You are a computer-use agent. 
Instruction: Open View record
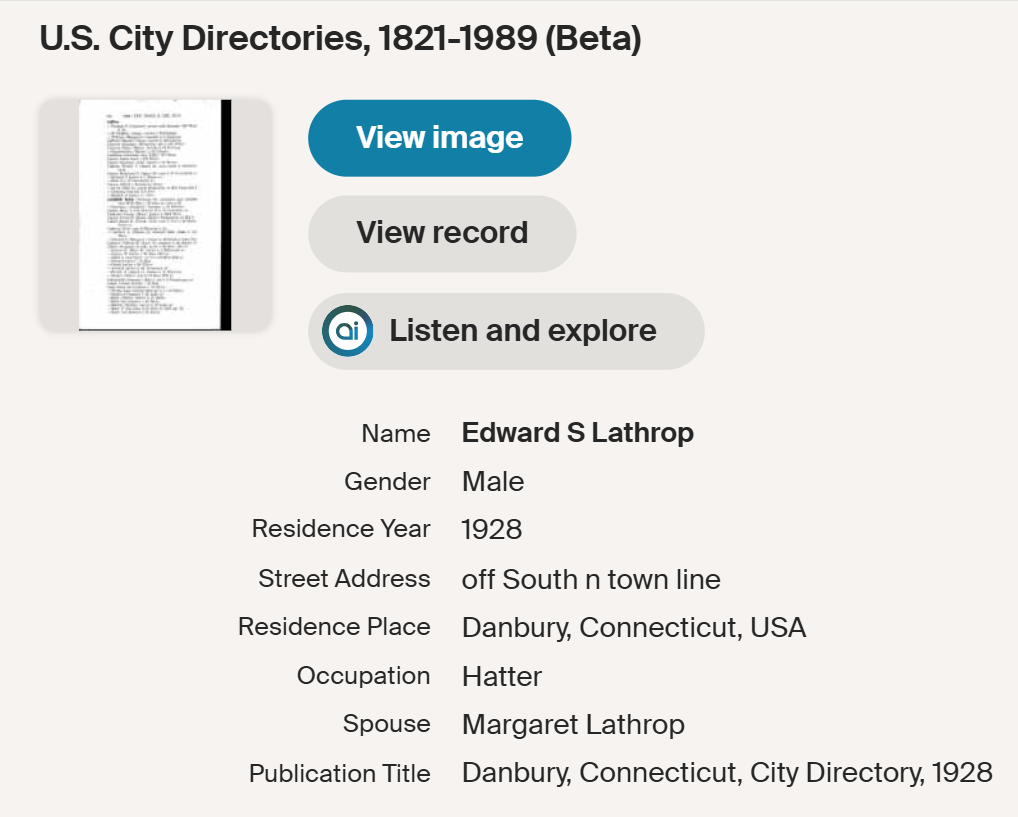point(442,233)
